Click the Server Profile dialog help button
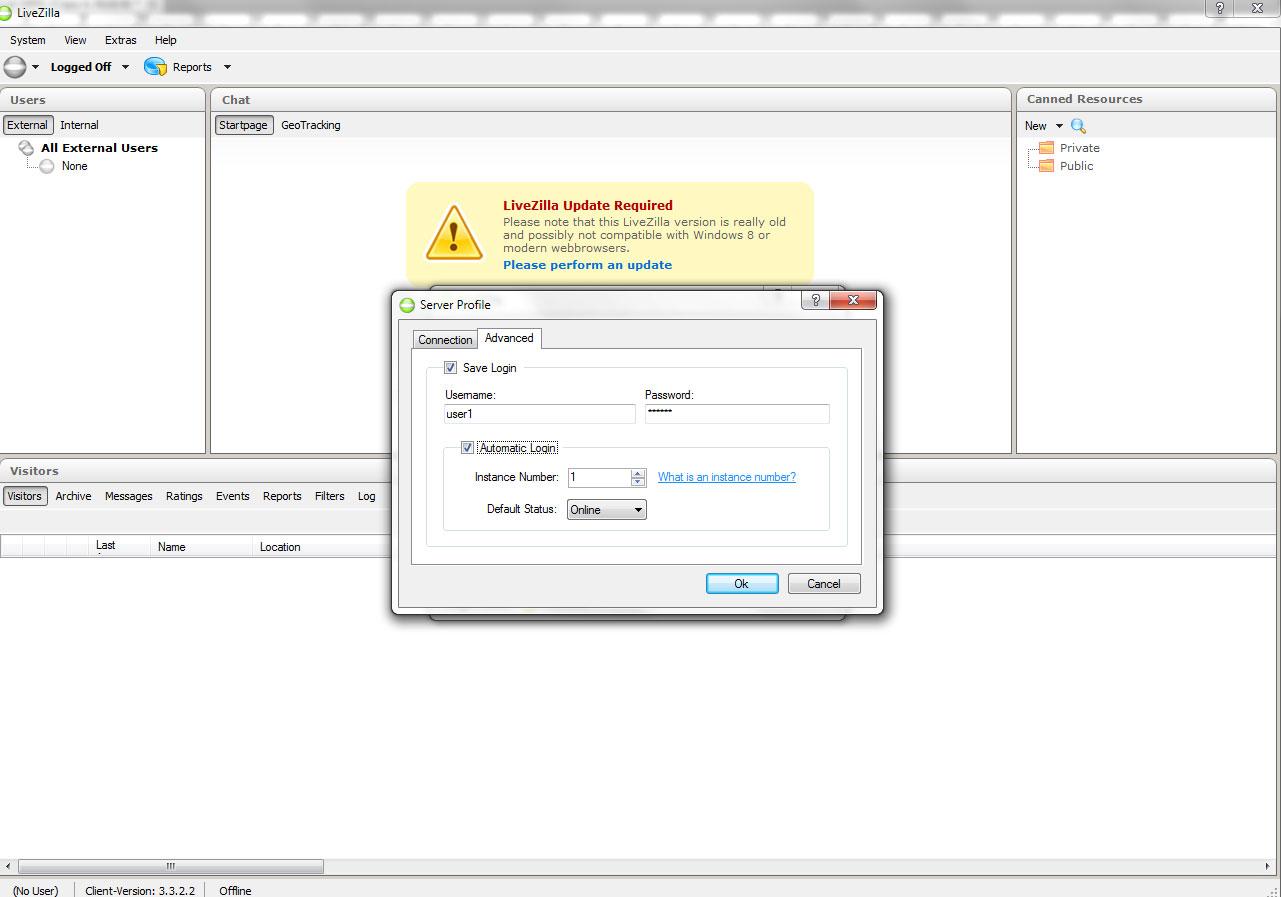 point(816,300)
